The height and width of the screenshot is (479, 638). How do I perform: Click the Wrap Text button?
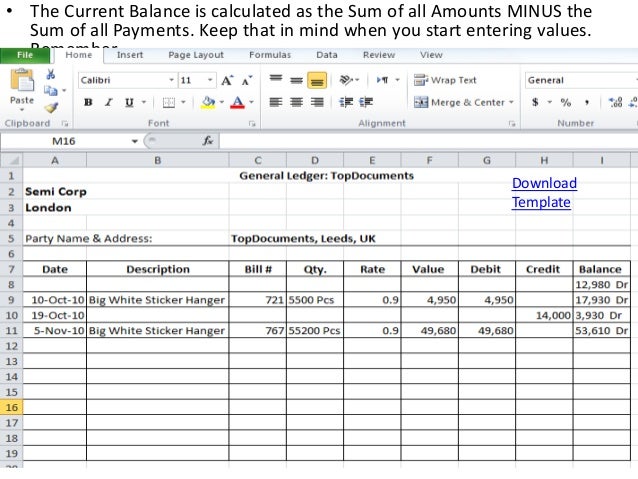point(445,80)
